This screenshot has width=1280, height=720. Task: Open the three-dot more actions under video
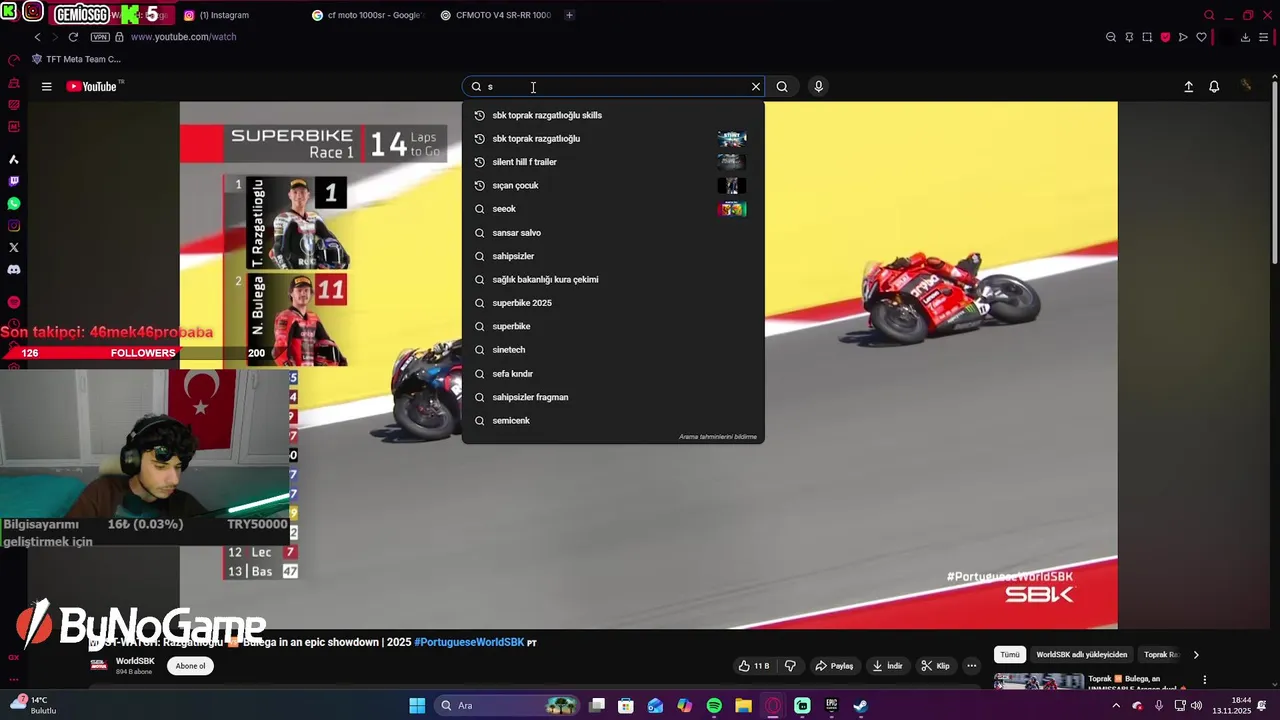(x=971, y=666)
